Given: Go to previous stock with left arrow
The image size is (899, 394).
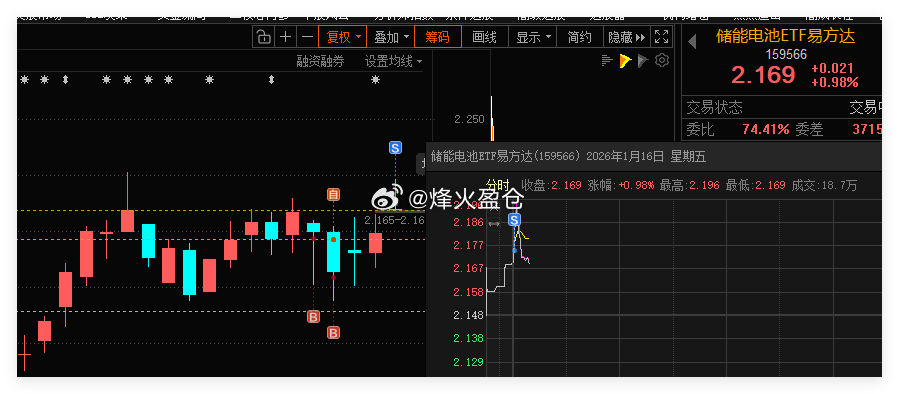Looking at the screenshot, I should coord(692,41).
